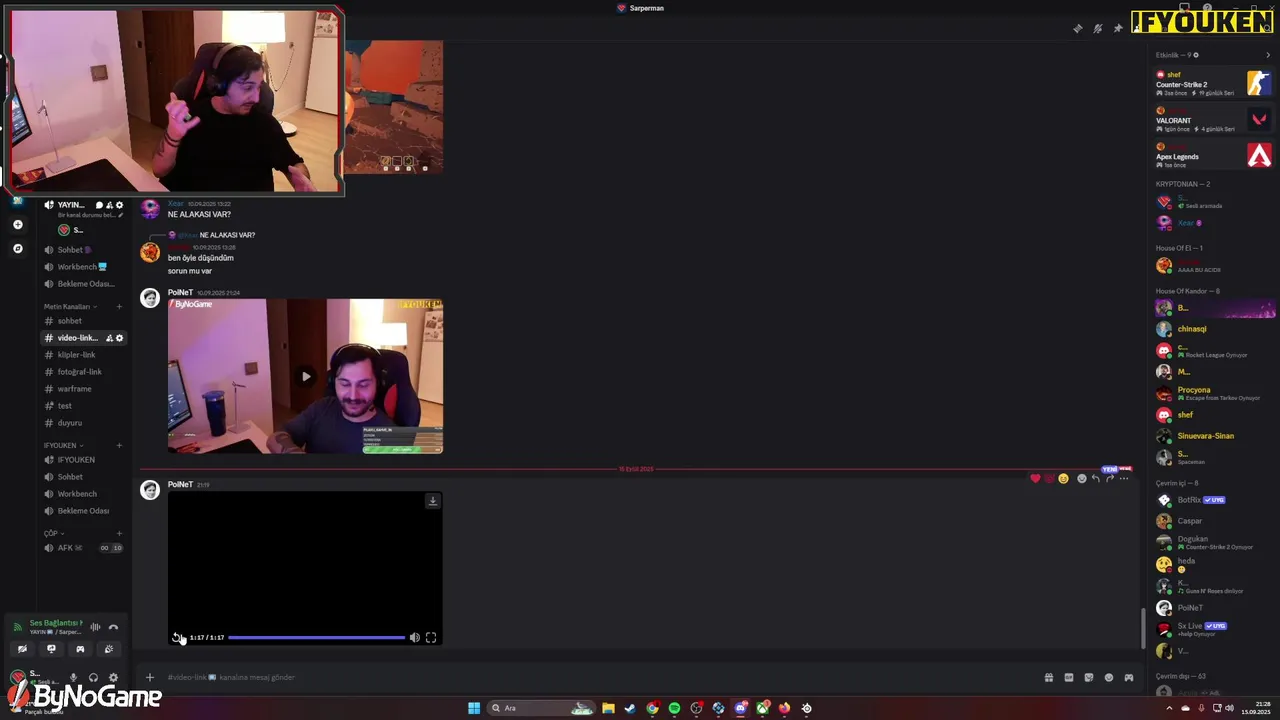The height and width of the screenshot is (720, 1280).
Task: Open attachment plus button in message bar
Action: coord(150,677)
